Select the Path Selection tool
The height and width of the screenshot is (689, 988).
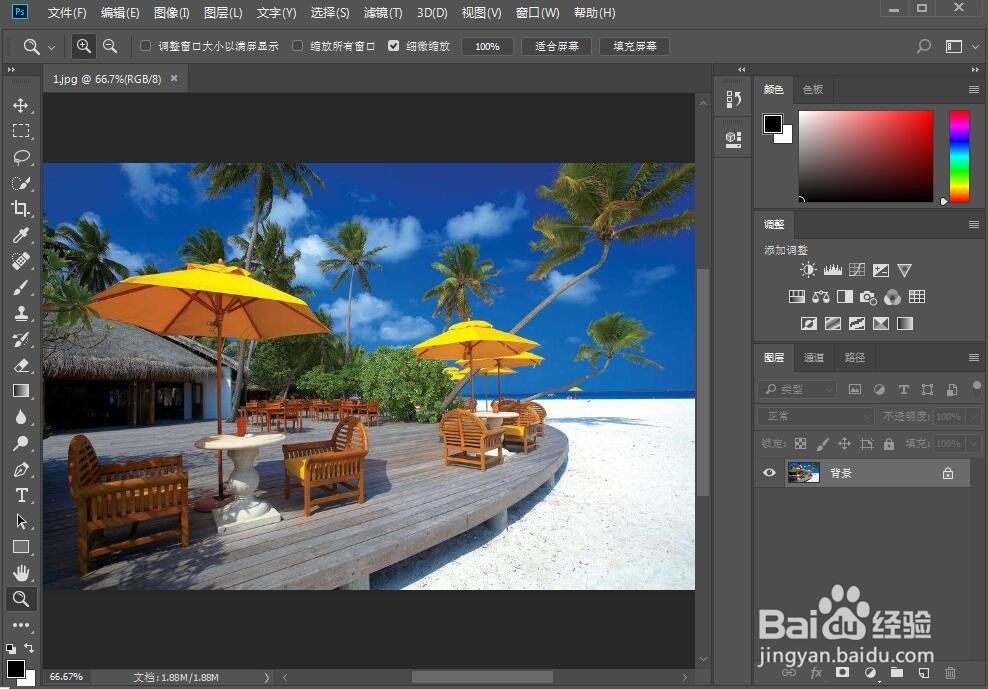pyautogui.click(x=21, y=521)
